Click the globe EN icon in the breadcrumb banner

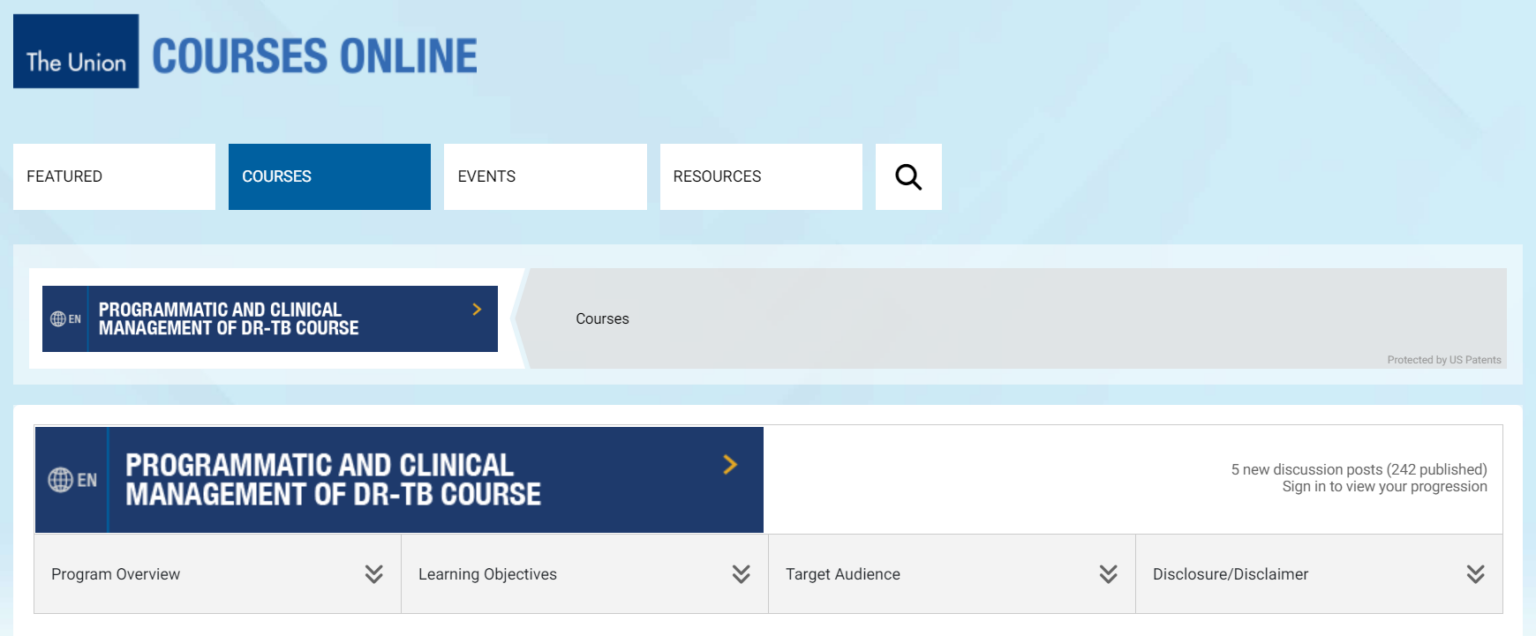click(60, 318)
